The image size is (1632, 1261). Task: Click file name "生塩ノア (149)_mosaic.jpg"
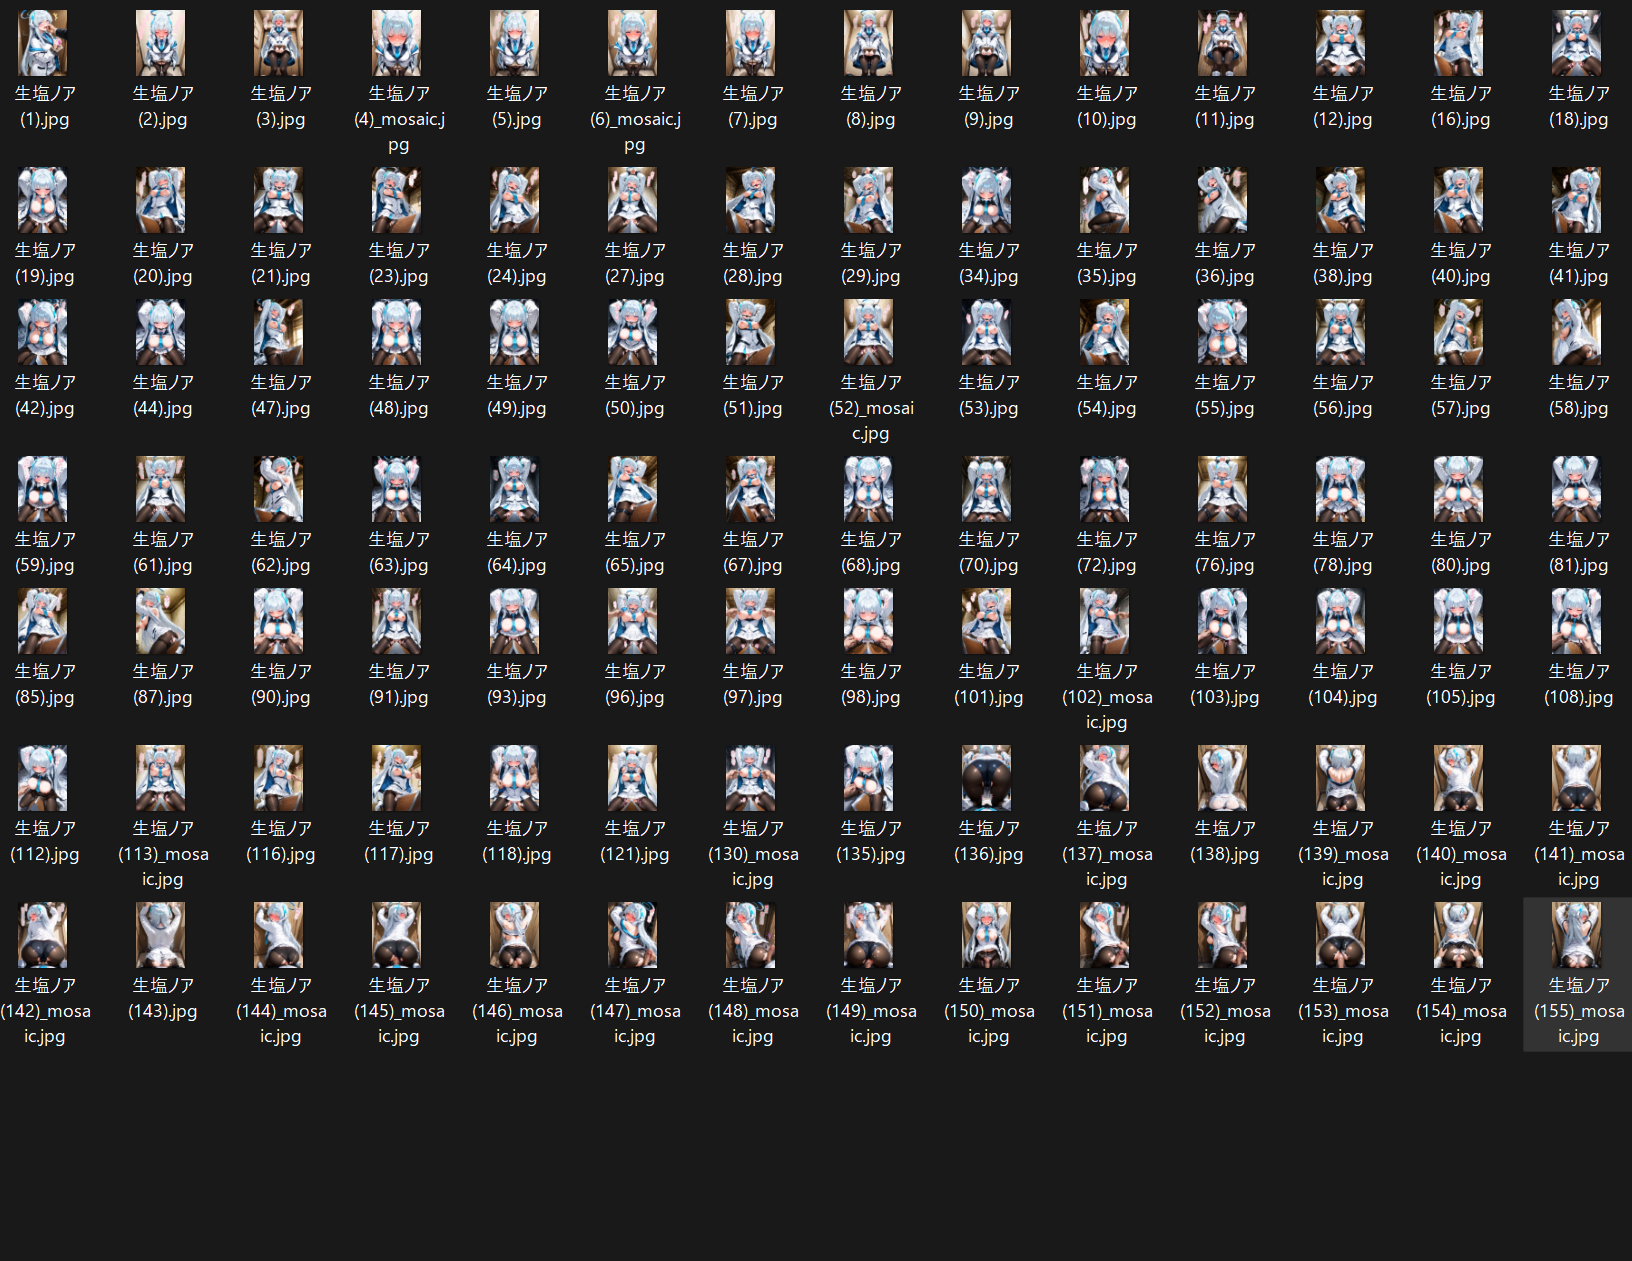(x=870, y=1011)
